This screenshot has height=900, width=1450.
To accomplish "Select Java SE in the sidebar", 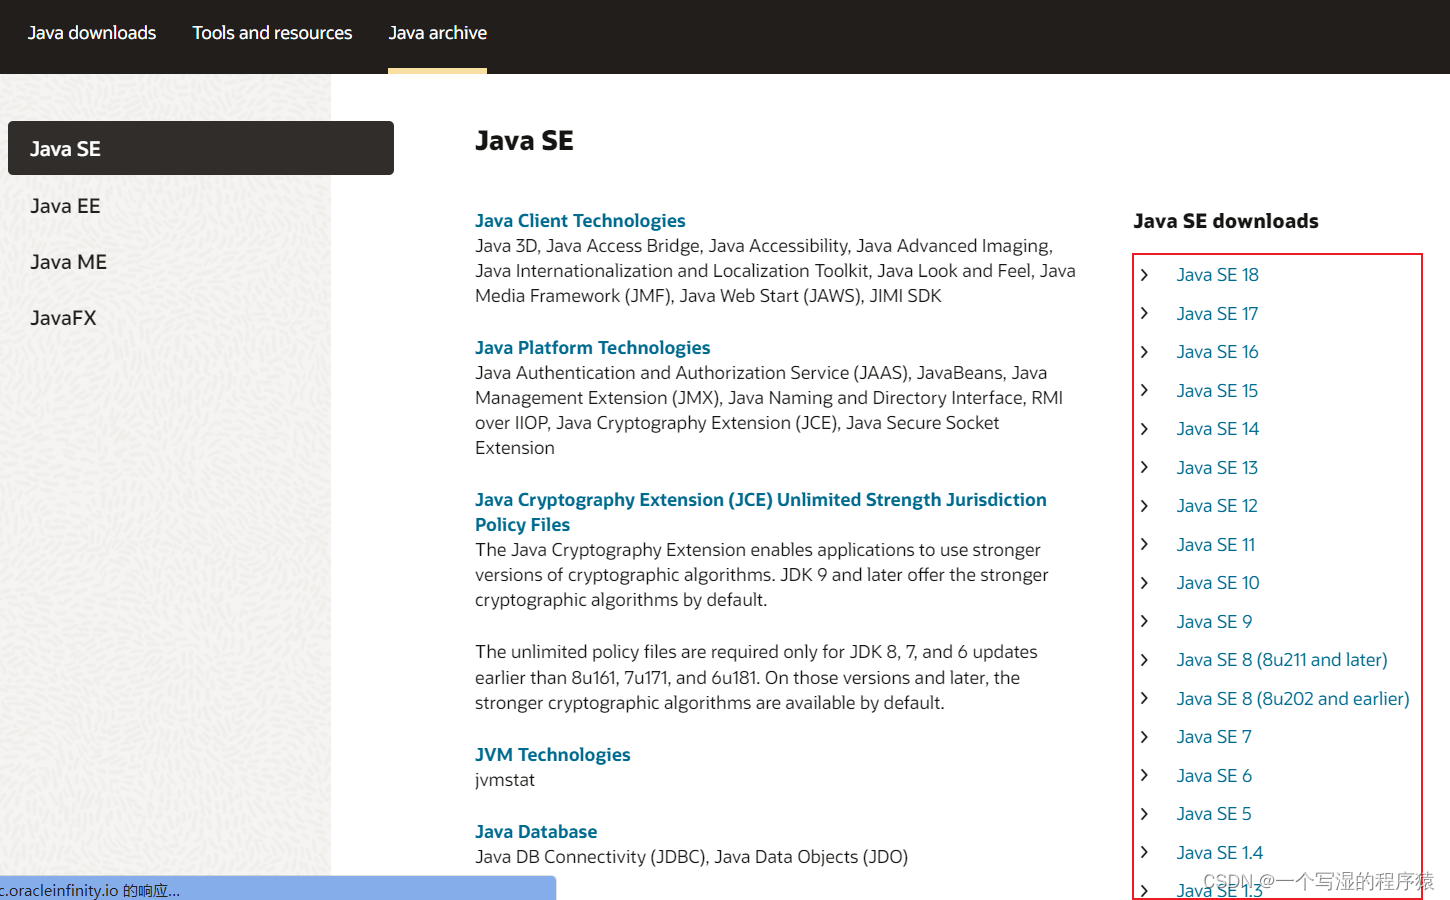I will point(201,148).
